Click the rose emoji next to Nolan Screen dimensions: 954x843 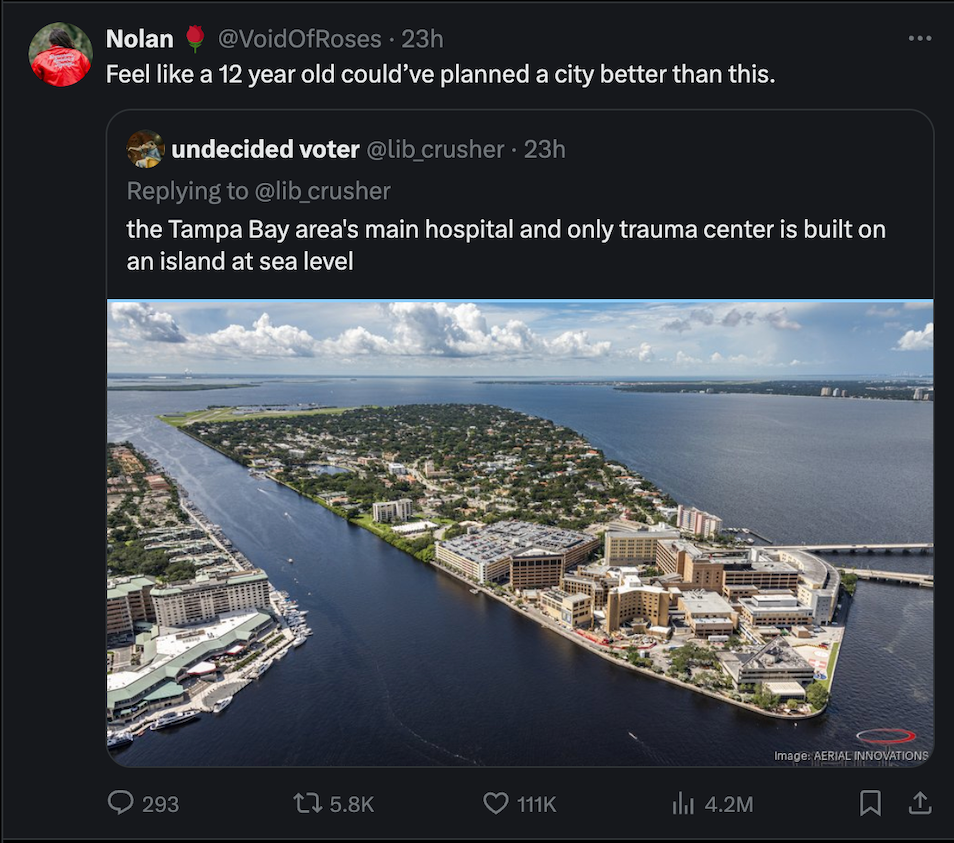[195, 39]
